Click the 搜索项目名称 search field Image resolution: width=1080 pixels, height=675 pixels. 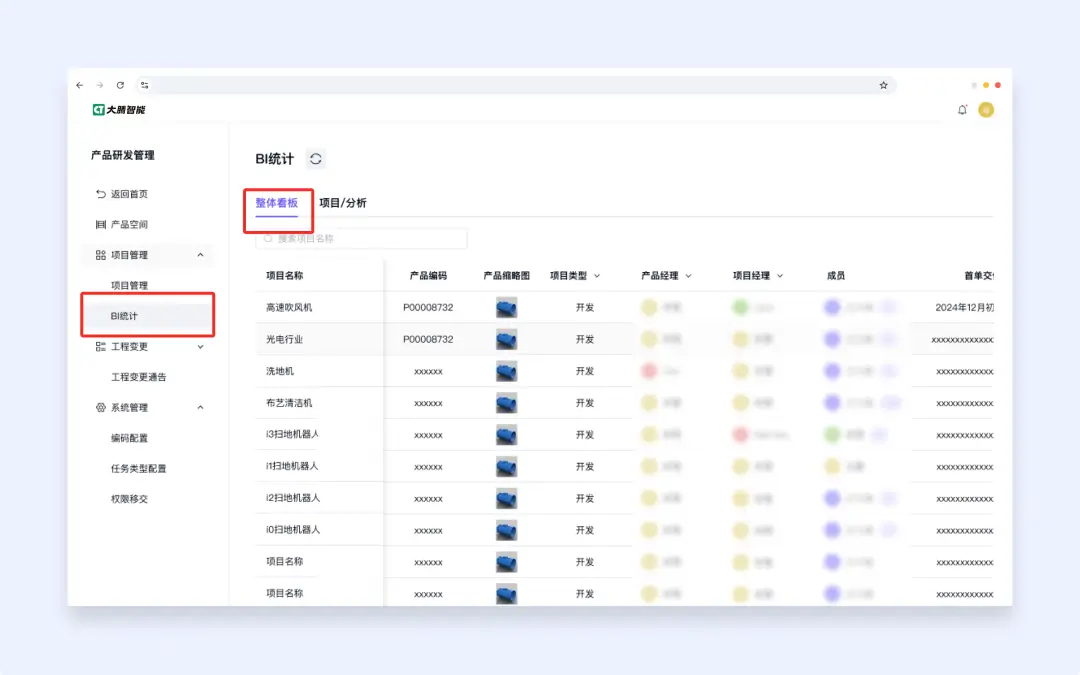tap(360, 238)
